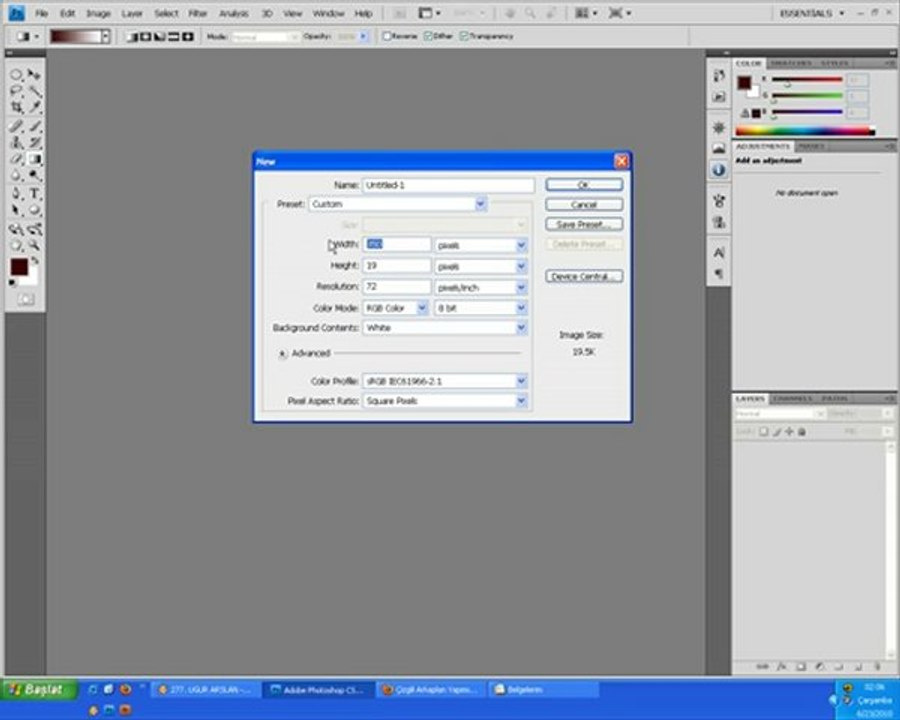Click the Windows Start button

pyautogui.click(x=39, y=690)
